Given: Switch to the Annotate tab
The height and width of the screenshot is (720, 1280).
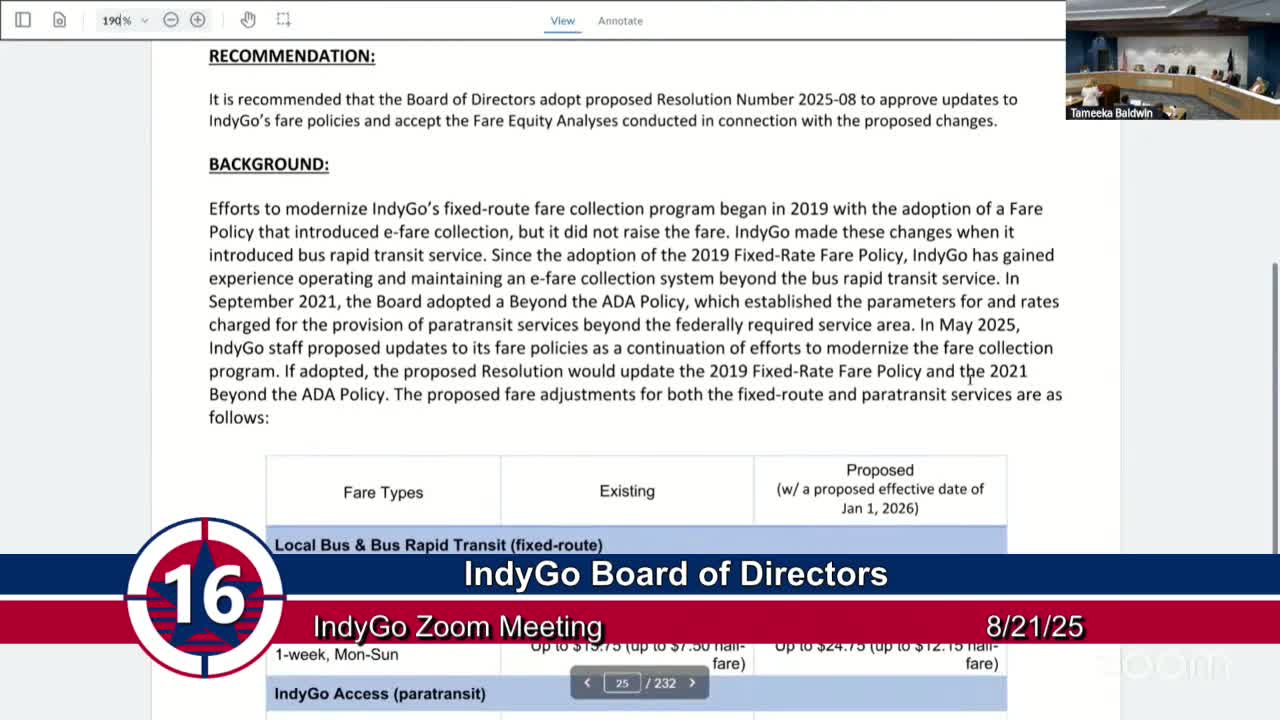Looking at the screenshot, I should [620, 20].
